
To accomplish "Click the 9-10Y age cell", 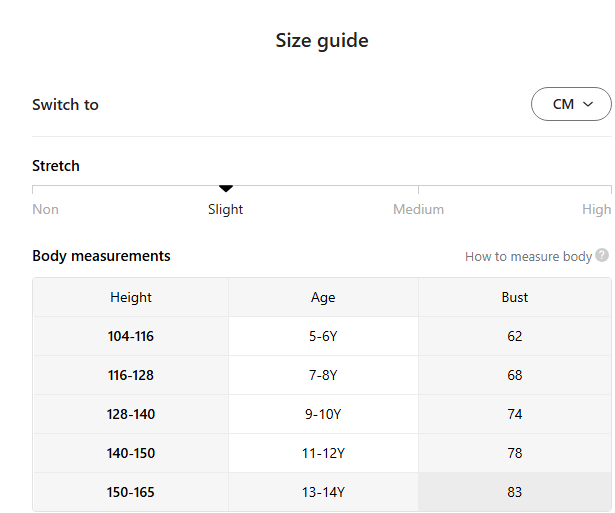I will (323, 414).
